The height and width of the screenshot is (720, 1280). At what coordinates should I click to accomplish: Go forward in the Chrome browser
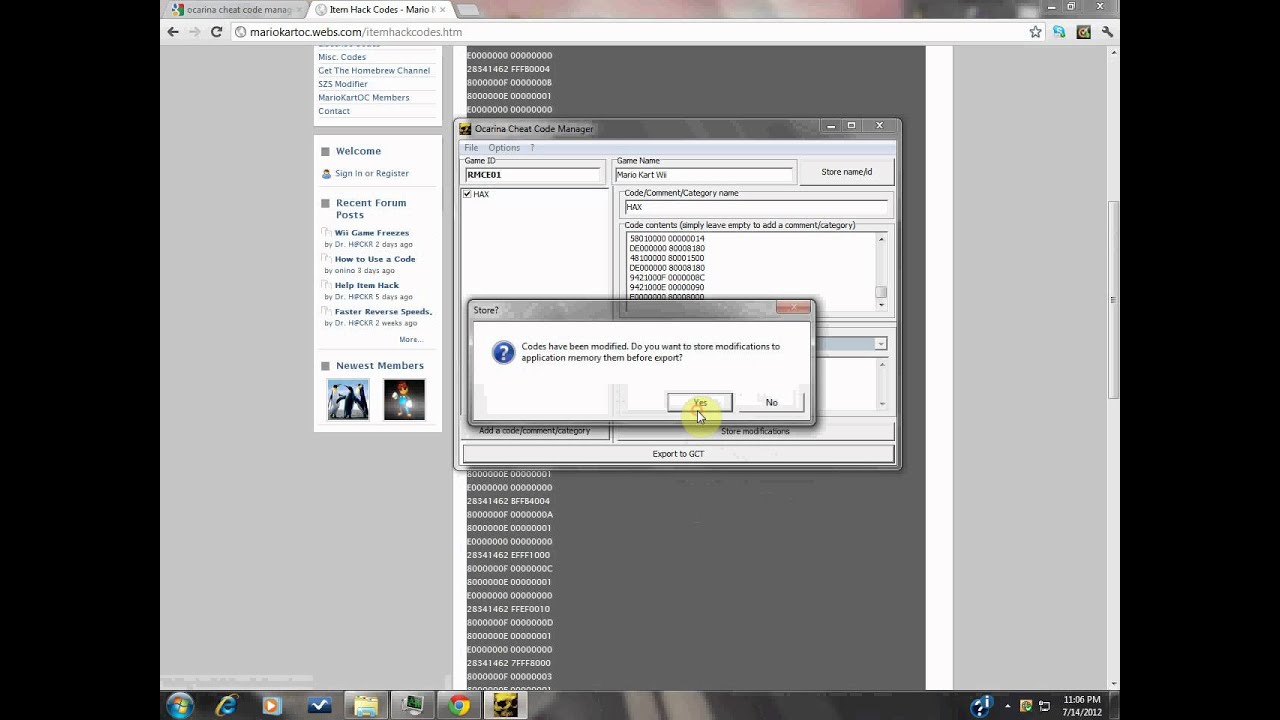click(194, 32)
